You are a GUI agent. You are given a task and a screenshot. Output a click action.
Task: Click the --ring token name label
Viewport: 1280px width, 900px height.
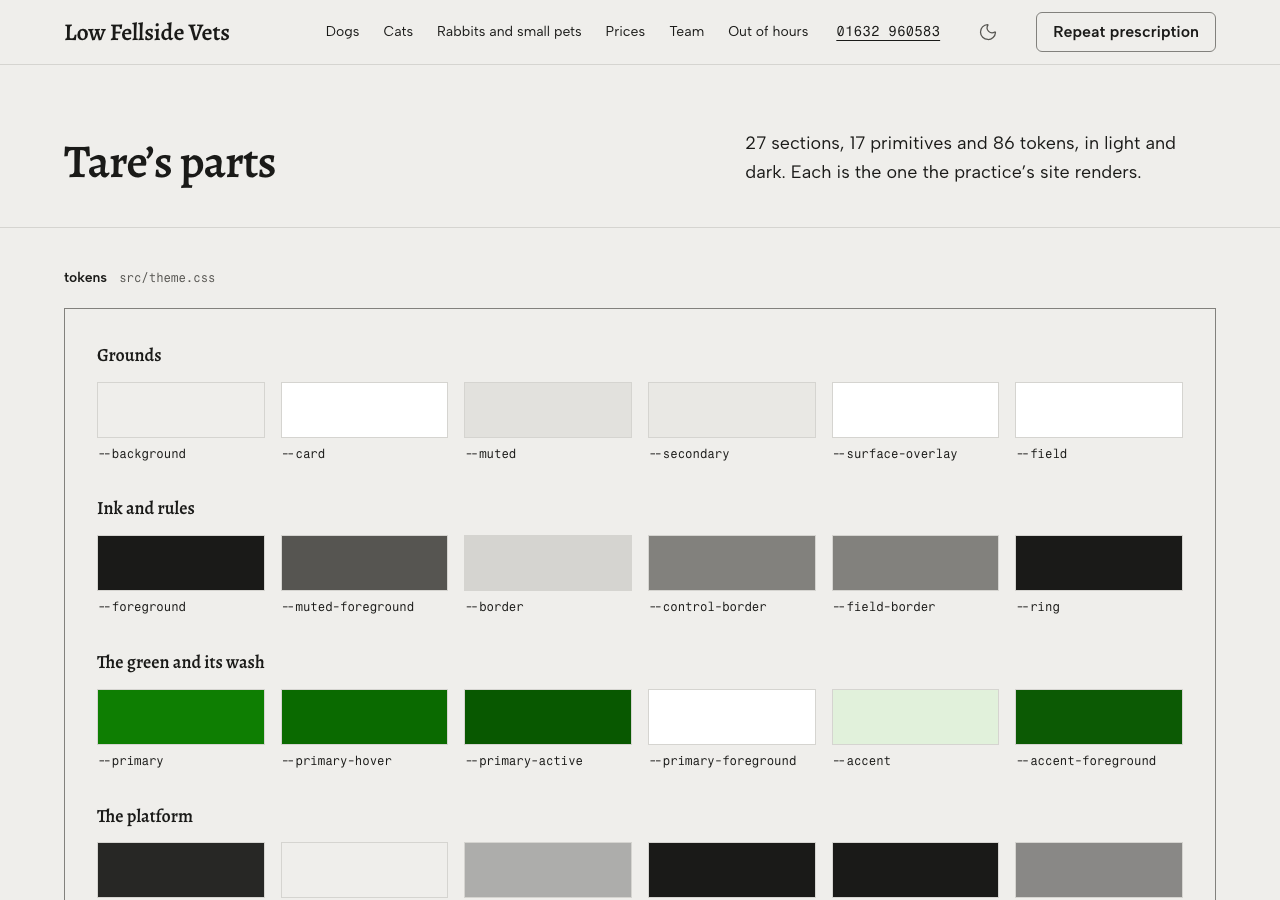[1038, 607]
